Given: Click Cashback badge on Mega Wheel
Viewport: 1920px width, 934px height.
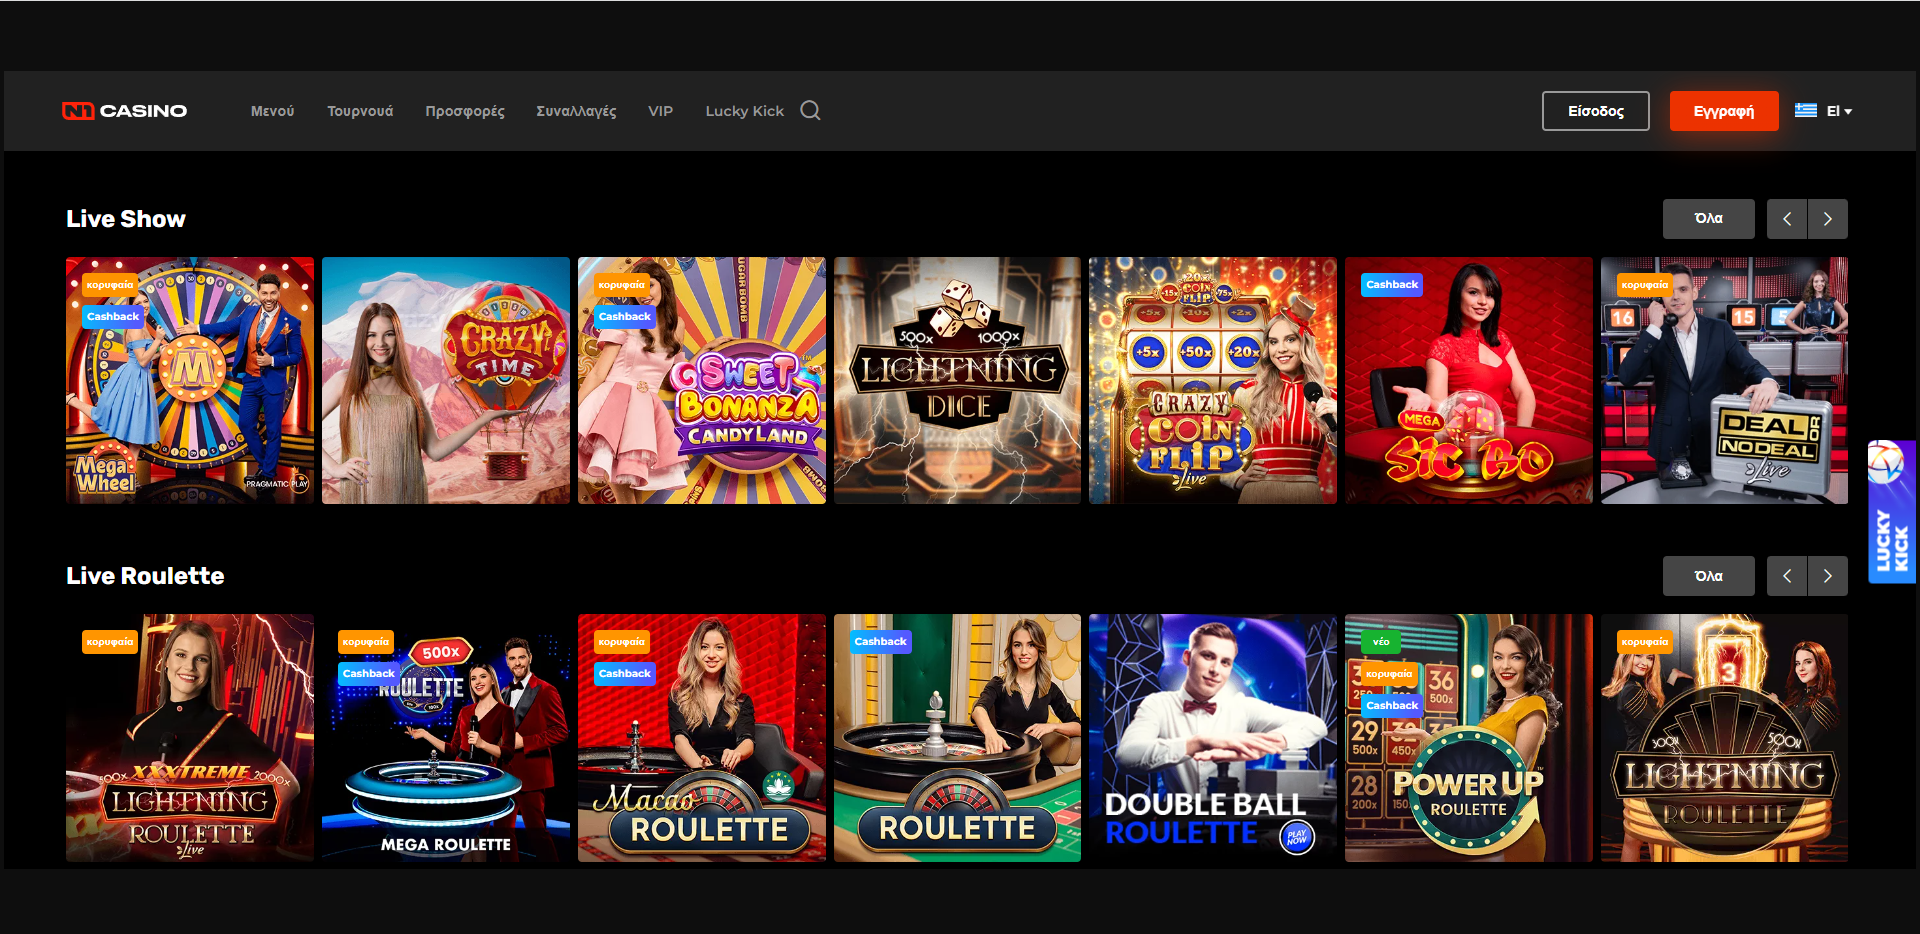Looking at the screenshot, I should click(113, 316).
